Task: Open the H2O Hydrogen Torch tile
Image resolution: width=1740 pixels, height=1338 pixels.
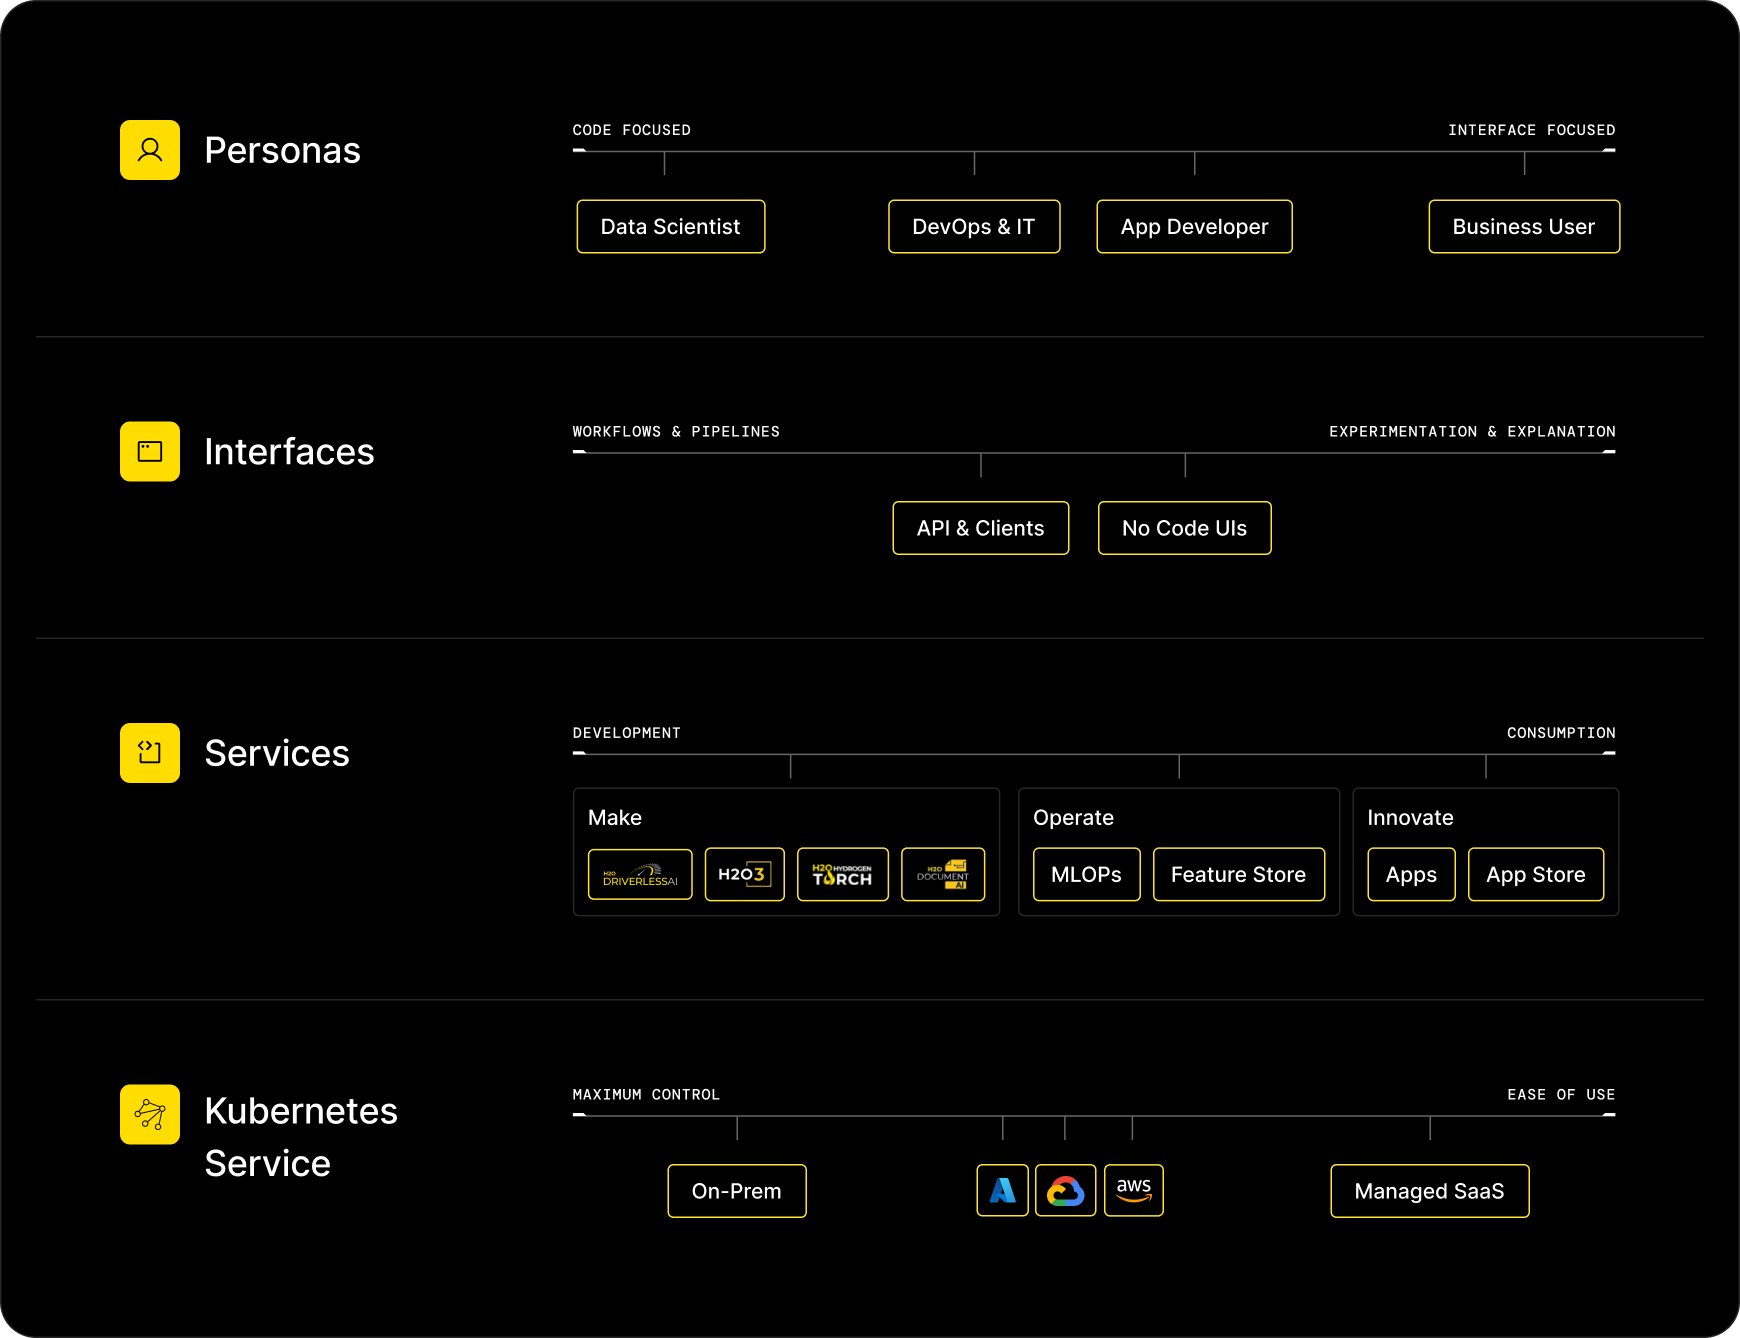Action: (842, 875)
